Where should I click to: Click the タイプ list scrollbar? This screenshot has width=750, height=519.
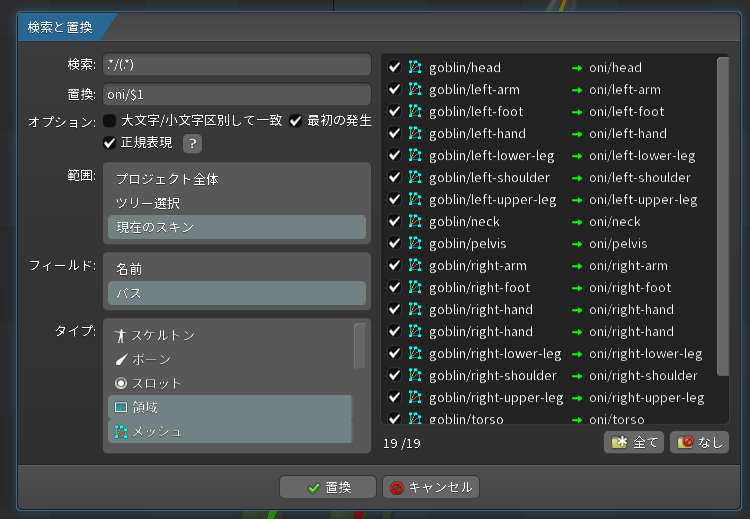pyautogui.click(x=359, y=346)
